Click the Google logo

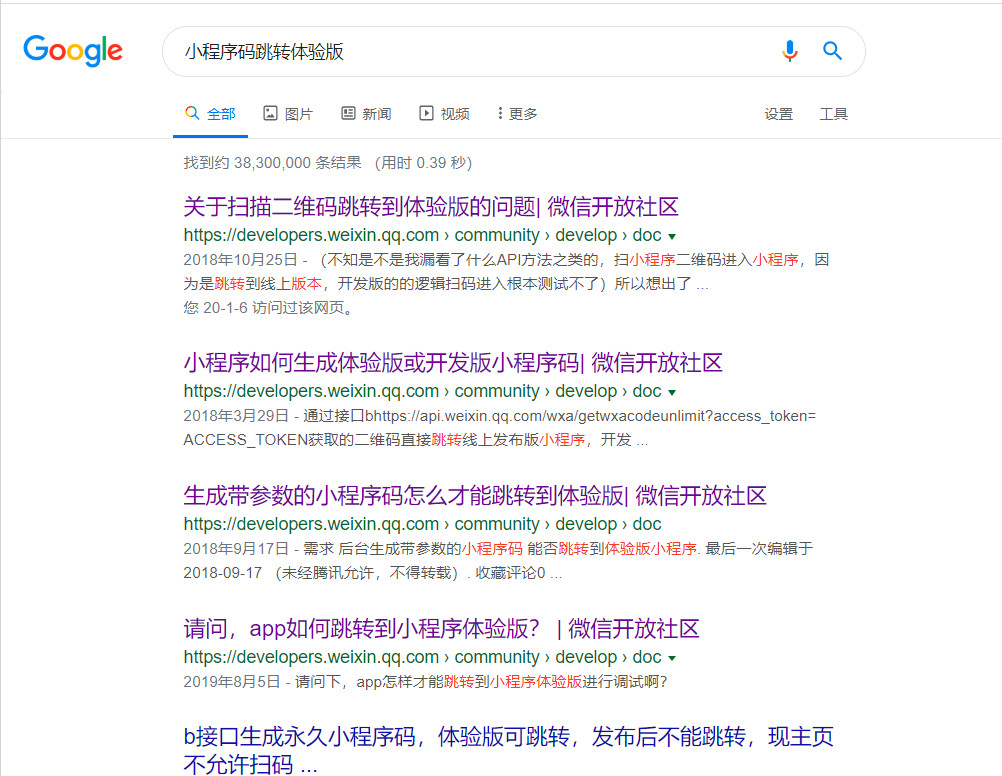point(73,50)
